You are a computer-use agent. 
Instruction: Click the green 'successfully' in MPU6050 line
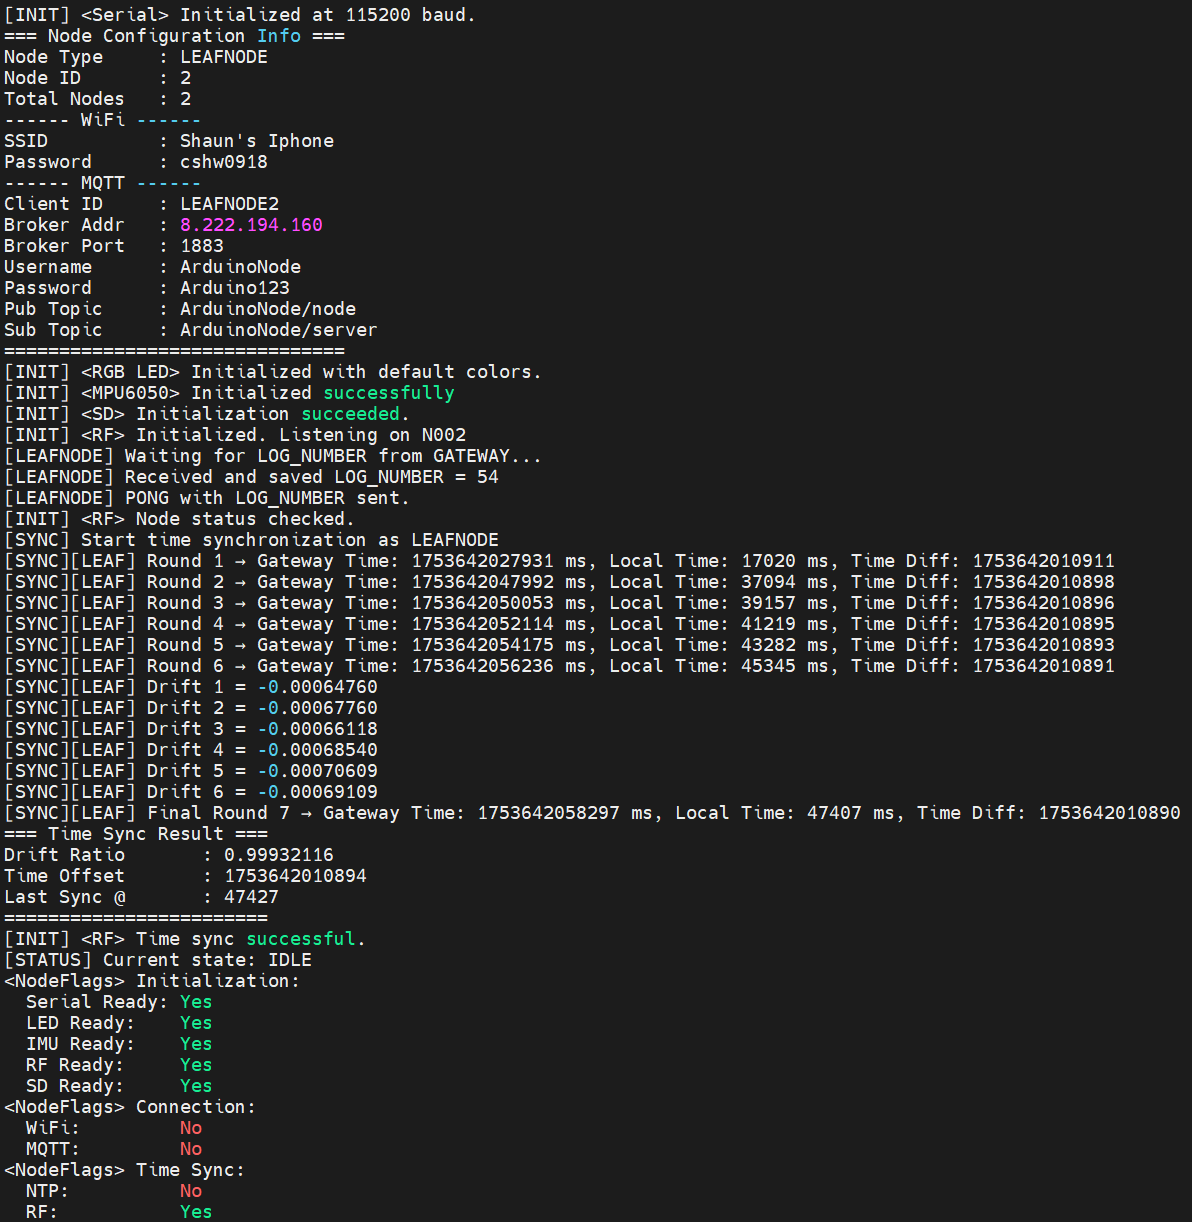point(388,393)
